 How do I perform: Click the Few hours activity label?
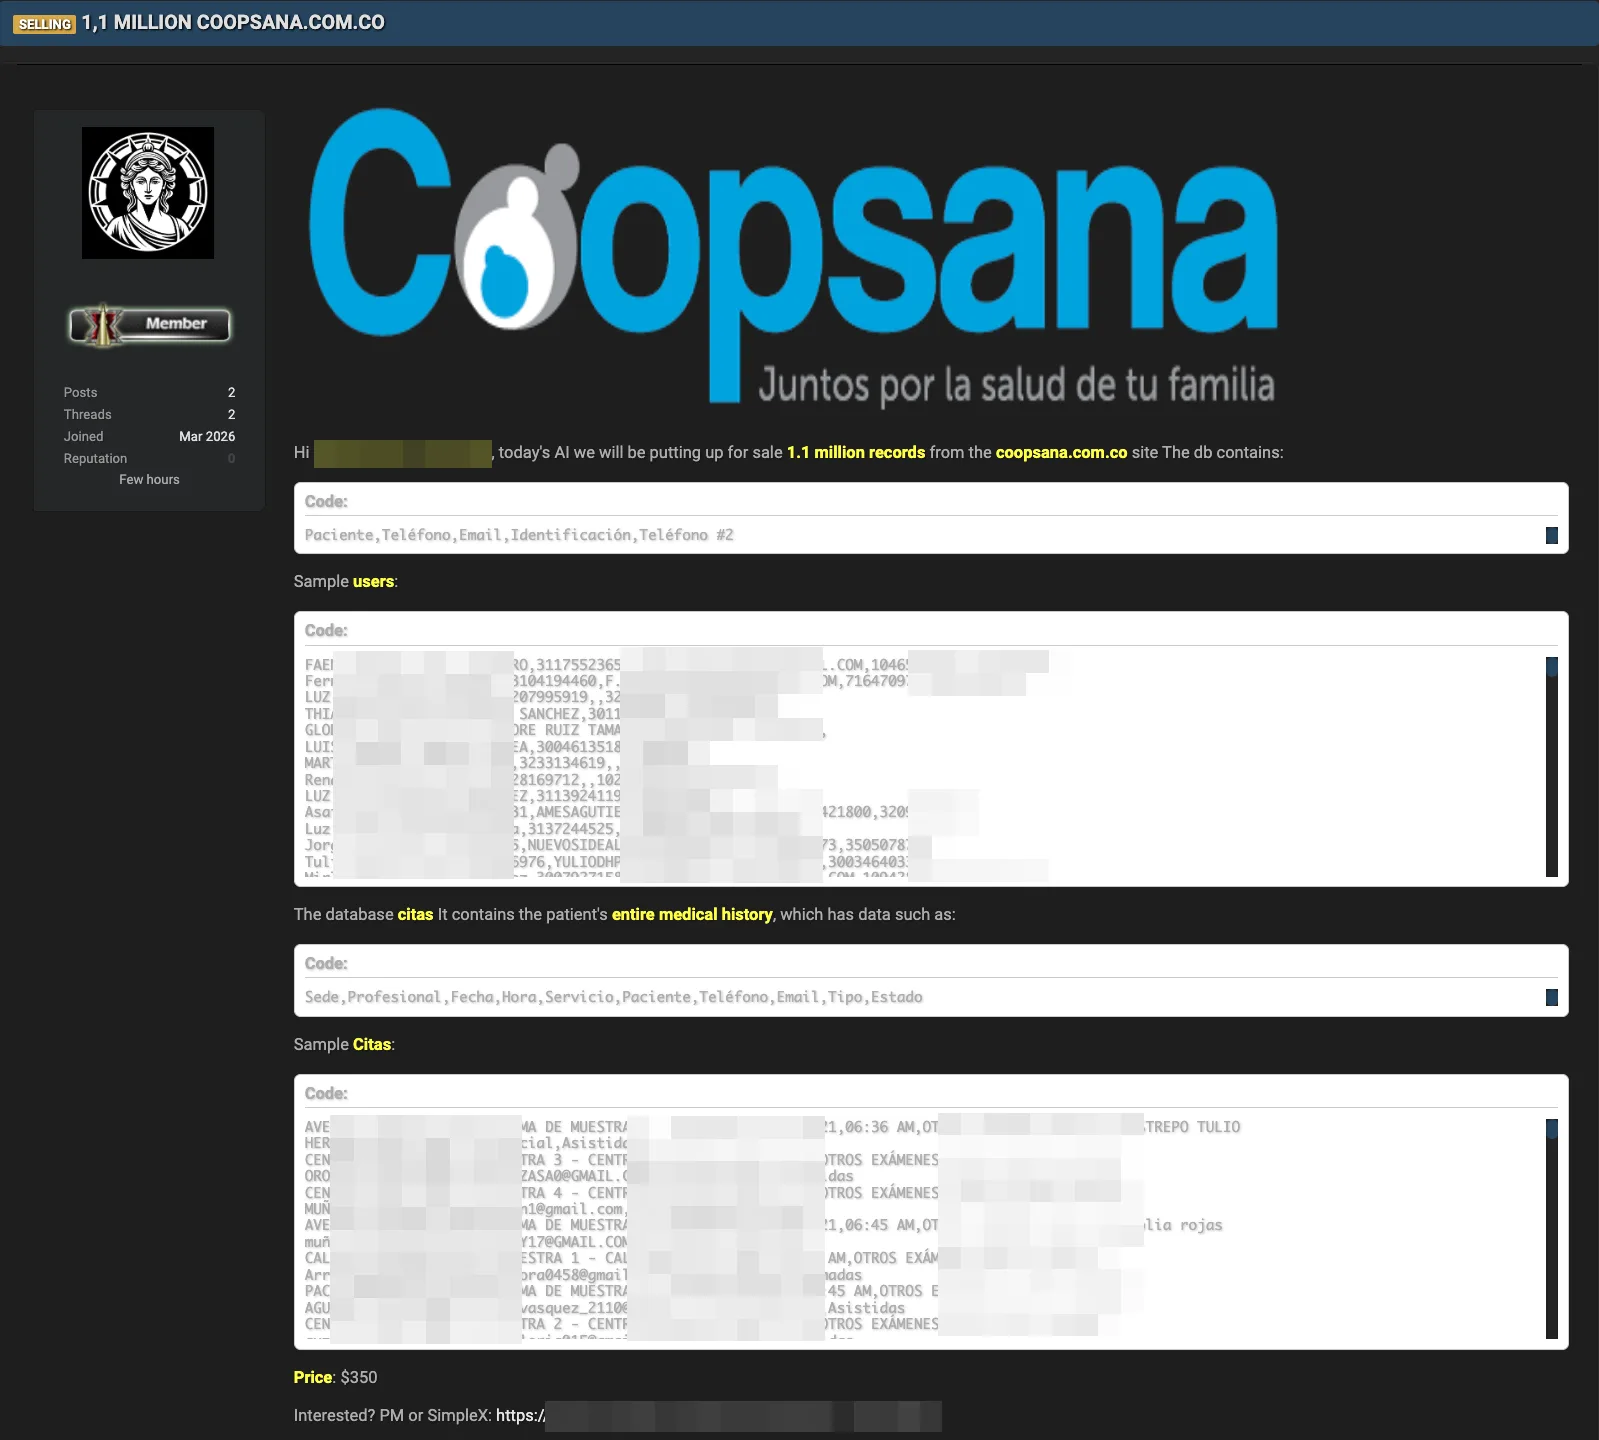click(x=149, y=480)
